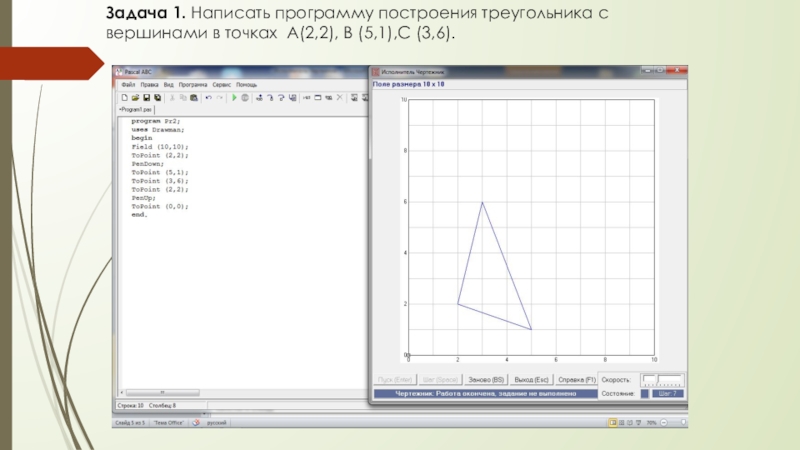The height and width of the screenshot is (450, 800).
Task: Click the Cut scissors icon
Action: [172, 97]
